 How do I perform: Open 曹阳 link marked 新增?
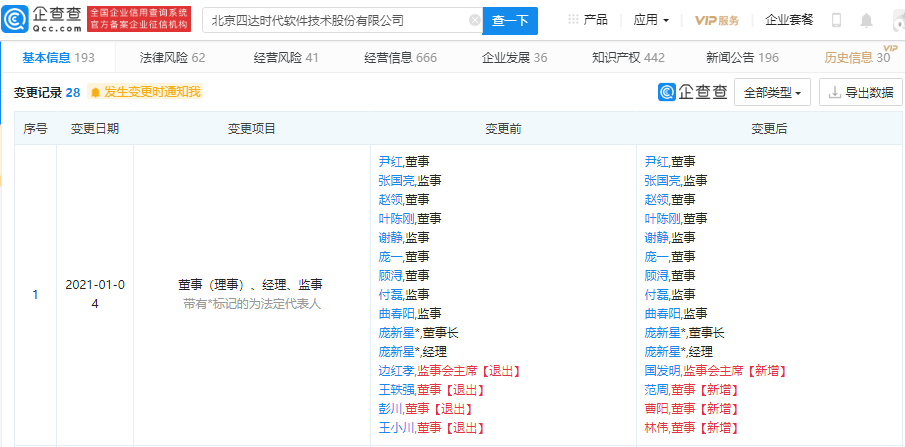click(x=657, y=409)
